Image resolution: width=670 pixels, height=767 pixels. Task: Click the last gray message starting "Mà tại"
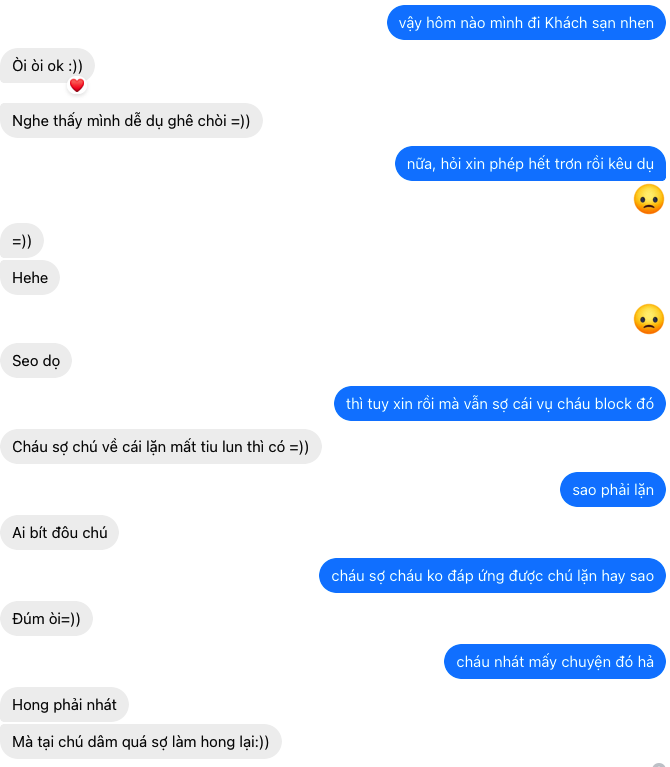(x=141, y=742)
